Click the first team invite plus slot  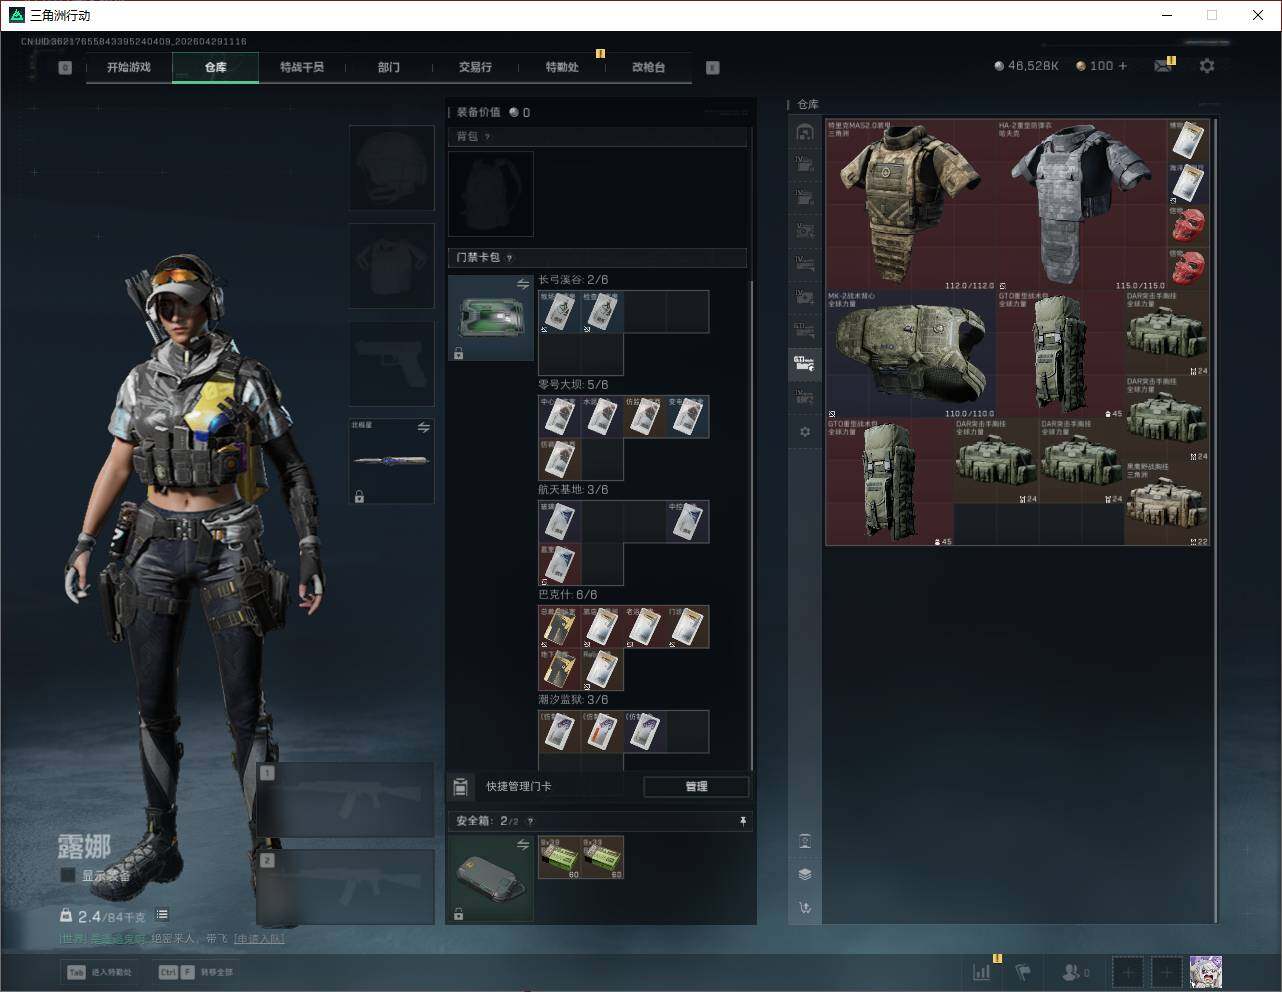coord(1128,972)
